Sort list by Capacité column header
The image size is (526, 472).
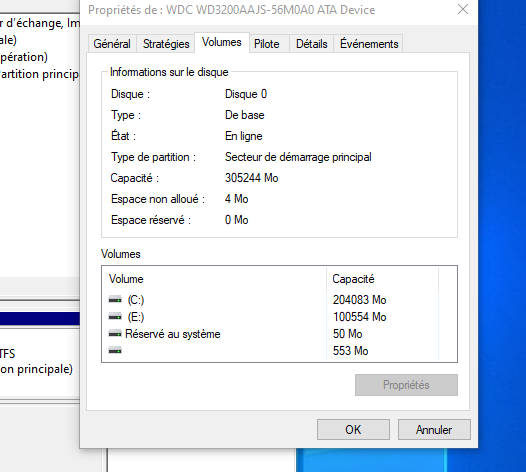[x=382, y=279]
